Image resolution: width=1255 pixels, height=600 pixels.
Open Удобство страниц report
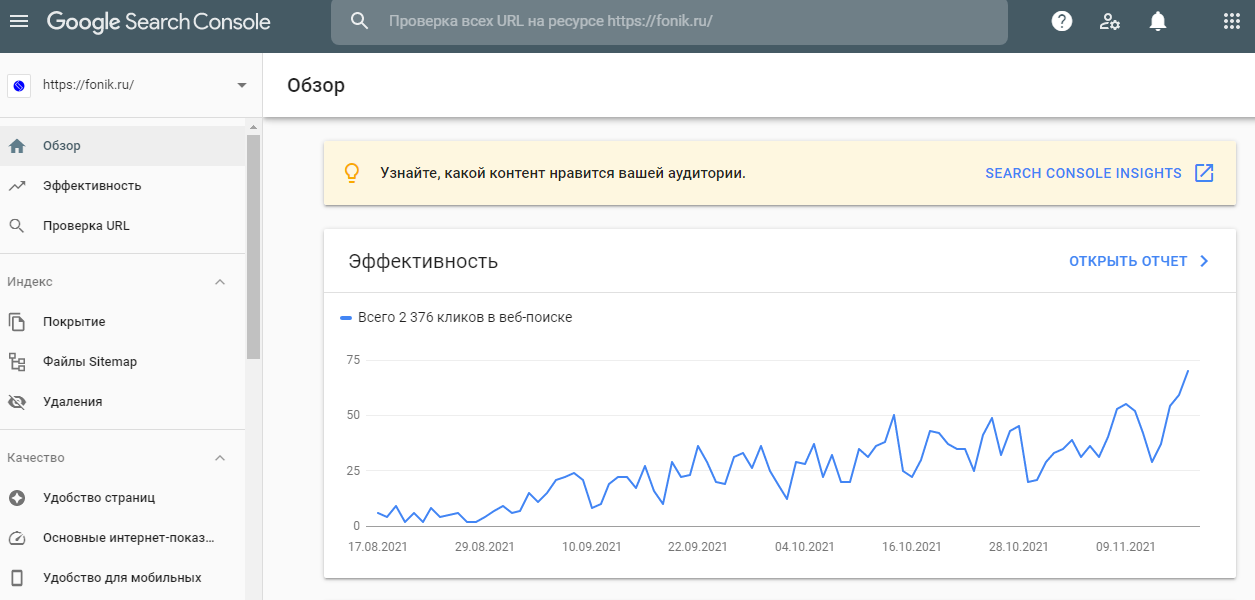123,498
